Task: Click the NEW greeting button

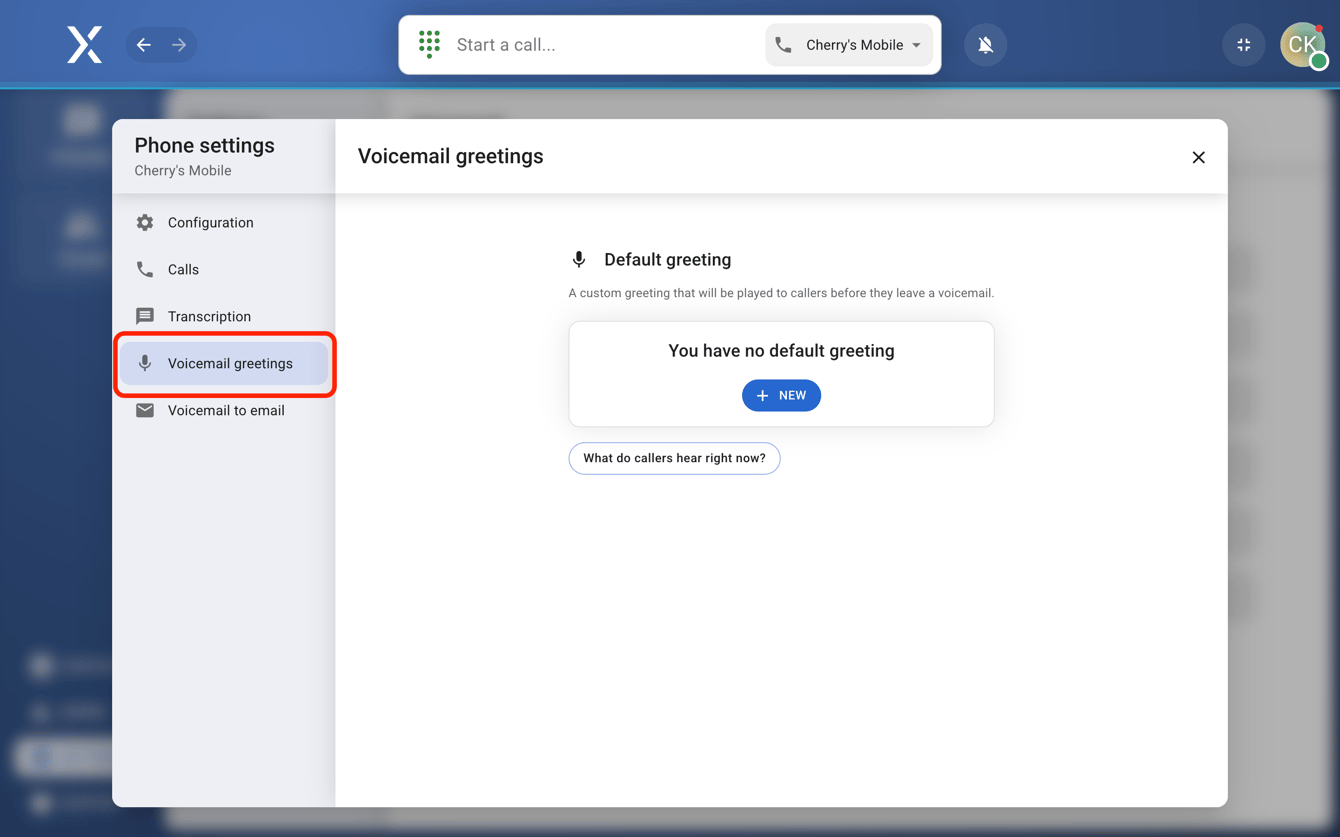Action: pos(781,396)
